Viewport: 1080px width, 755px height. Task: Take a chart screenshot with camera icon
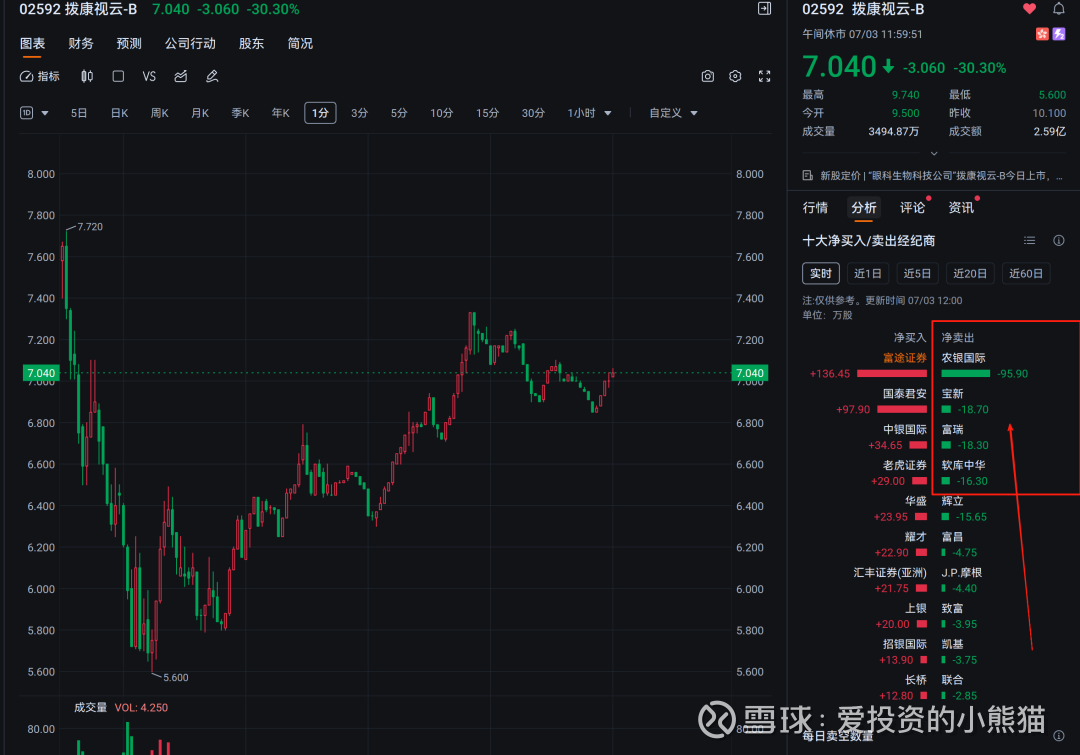[707, 76]
